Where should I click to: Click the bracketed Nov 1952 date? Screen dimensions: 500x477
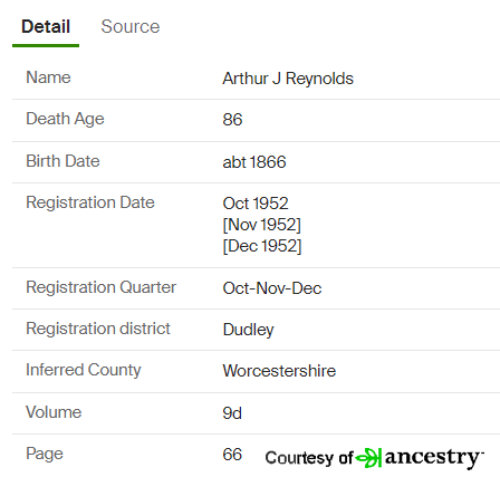point(262,225)
